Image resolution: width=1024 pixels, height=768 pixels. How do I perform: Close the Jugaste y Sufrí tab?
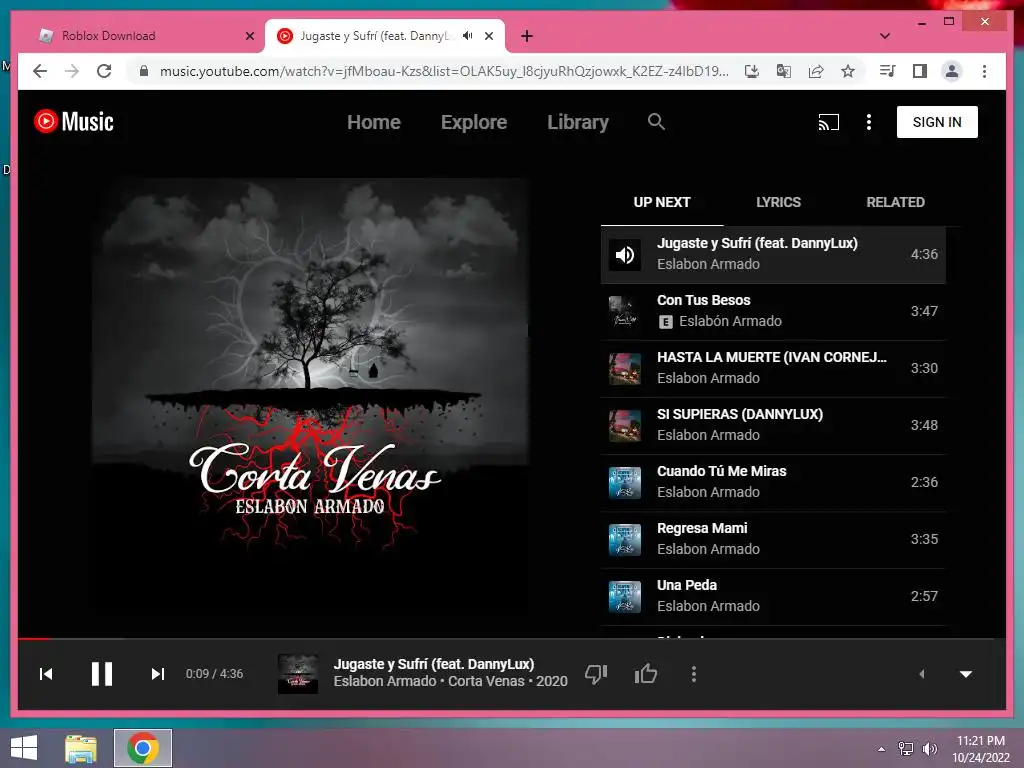489,36
